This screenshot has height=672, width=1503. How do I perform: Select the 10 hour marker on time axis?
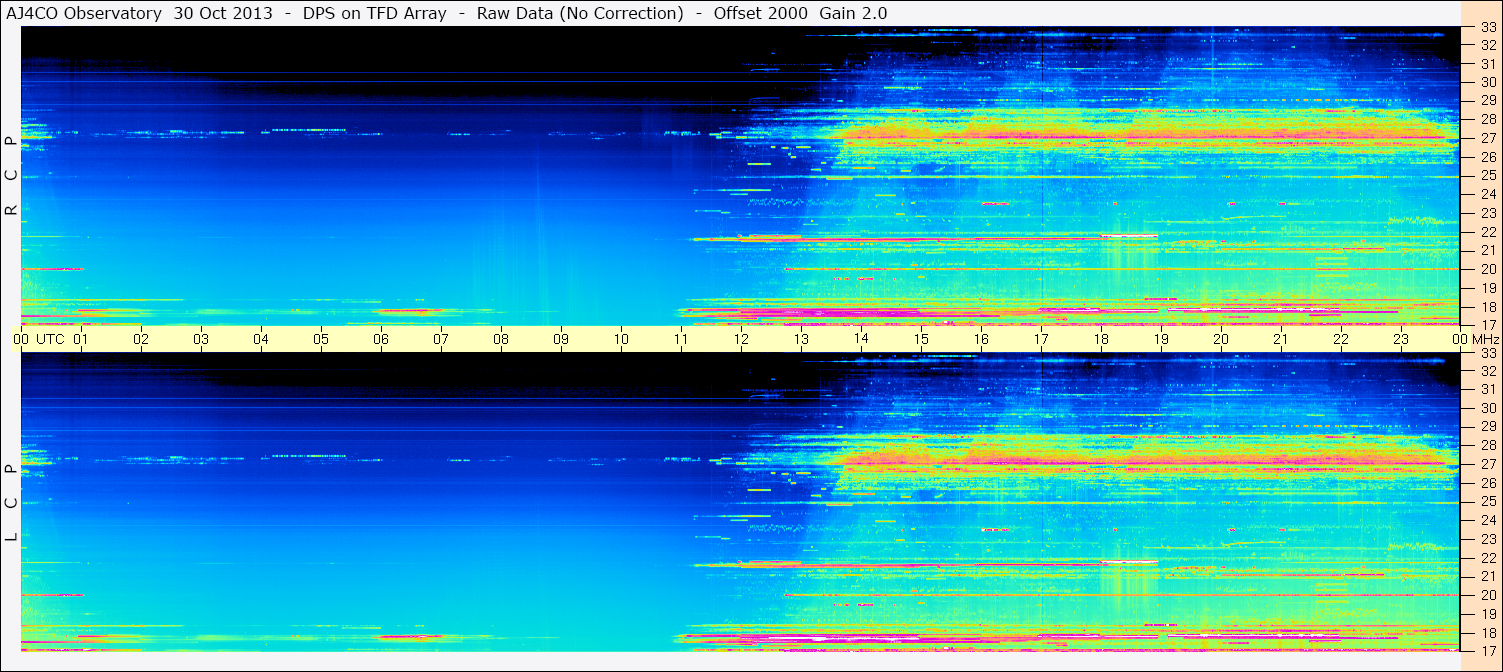coord(621,340)
